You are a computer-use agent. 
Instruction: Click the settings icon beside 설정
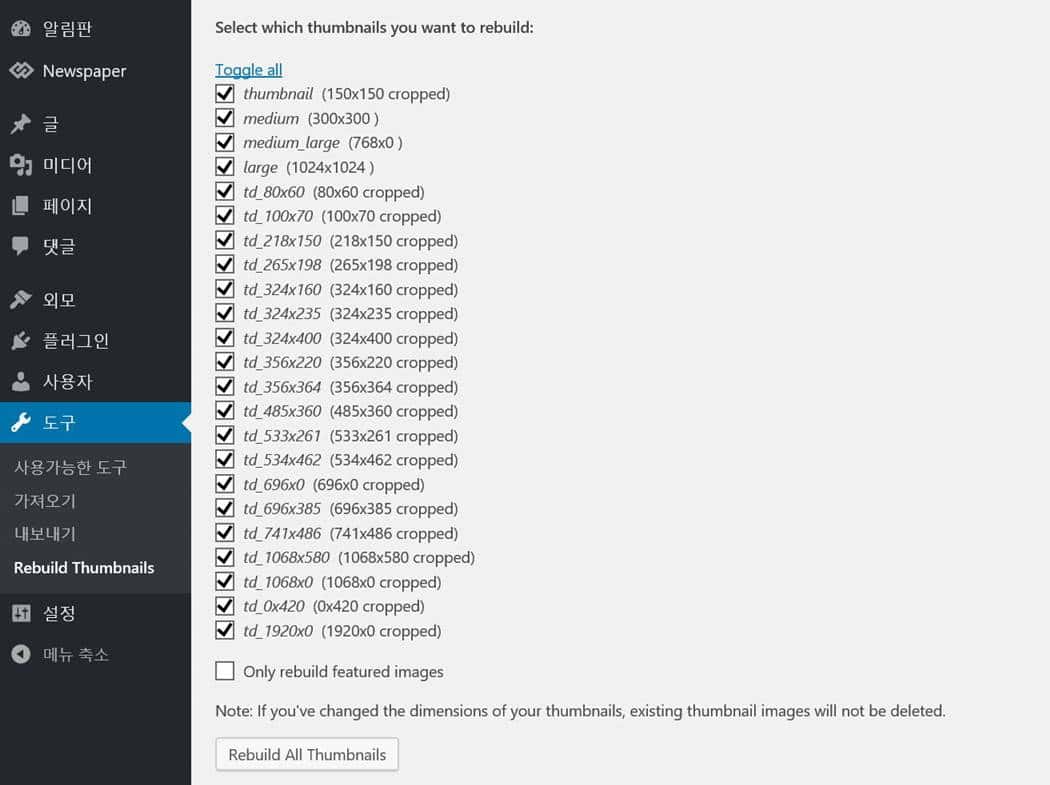[21, 613]
